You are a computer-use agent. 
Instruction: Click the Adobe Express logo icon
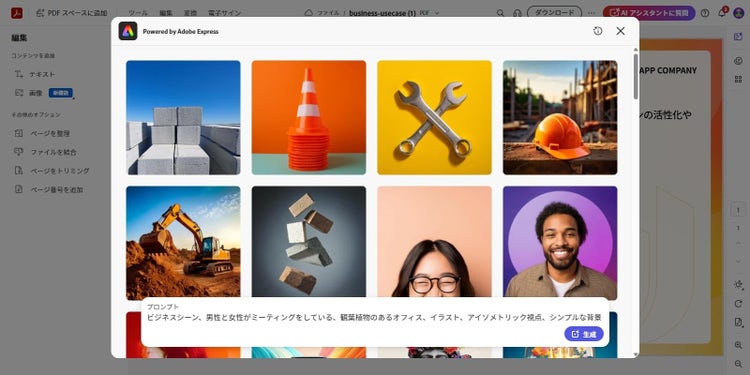click(x=128, y=31)
